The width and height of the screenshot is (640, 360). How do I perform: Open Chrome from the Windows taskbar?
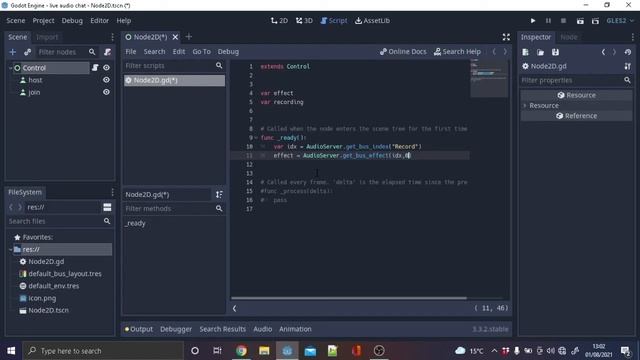[241, 351]
